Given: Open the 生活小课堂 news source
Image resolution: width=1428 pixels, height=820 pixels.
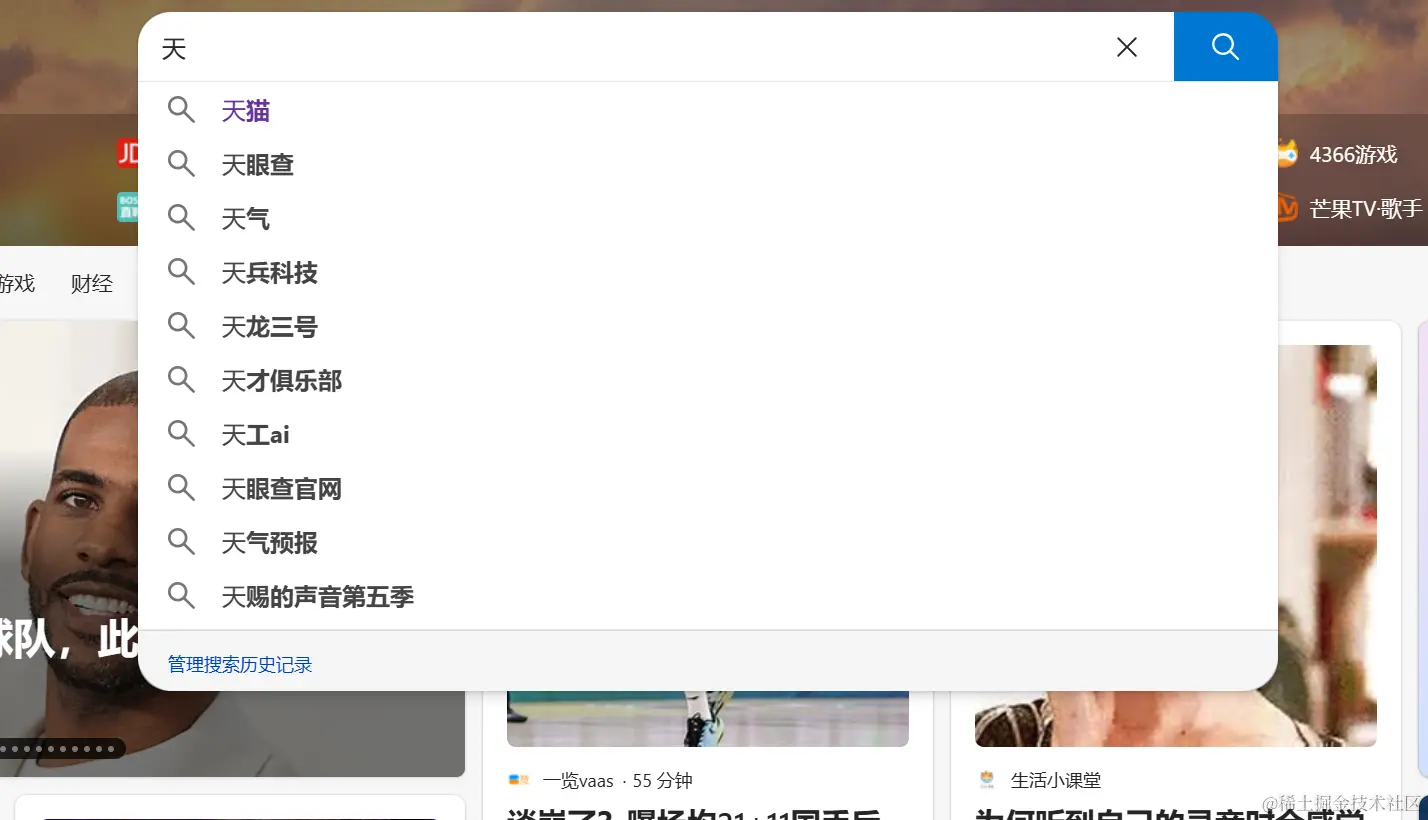Looking at the screenshot, I should [x=1056, y=781].
